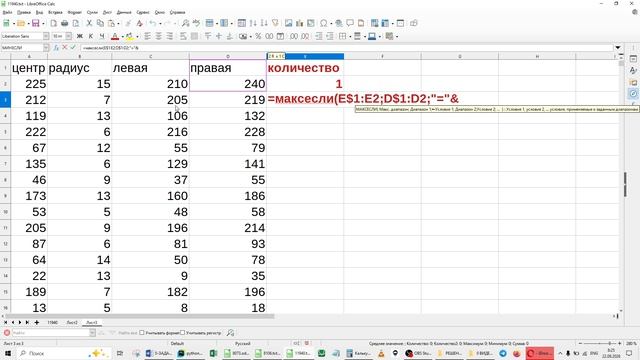Select cell with header 'количество'
The image size is (640, 360).
305,68
